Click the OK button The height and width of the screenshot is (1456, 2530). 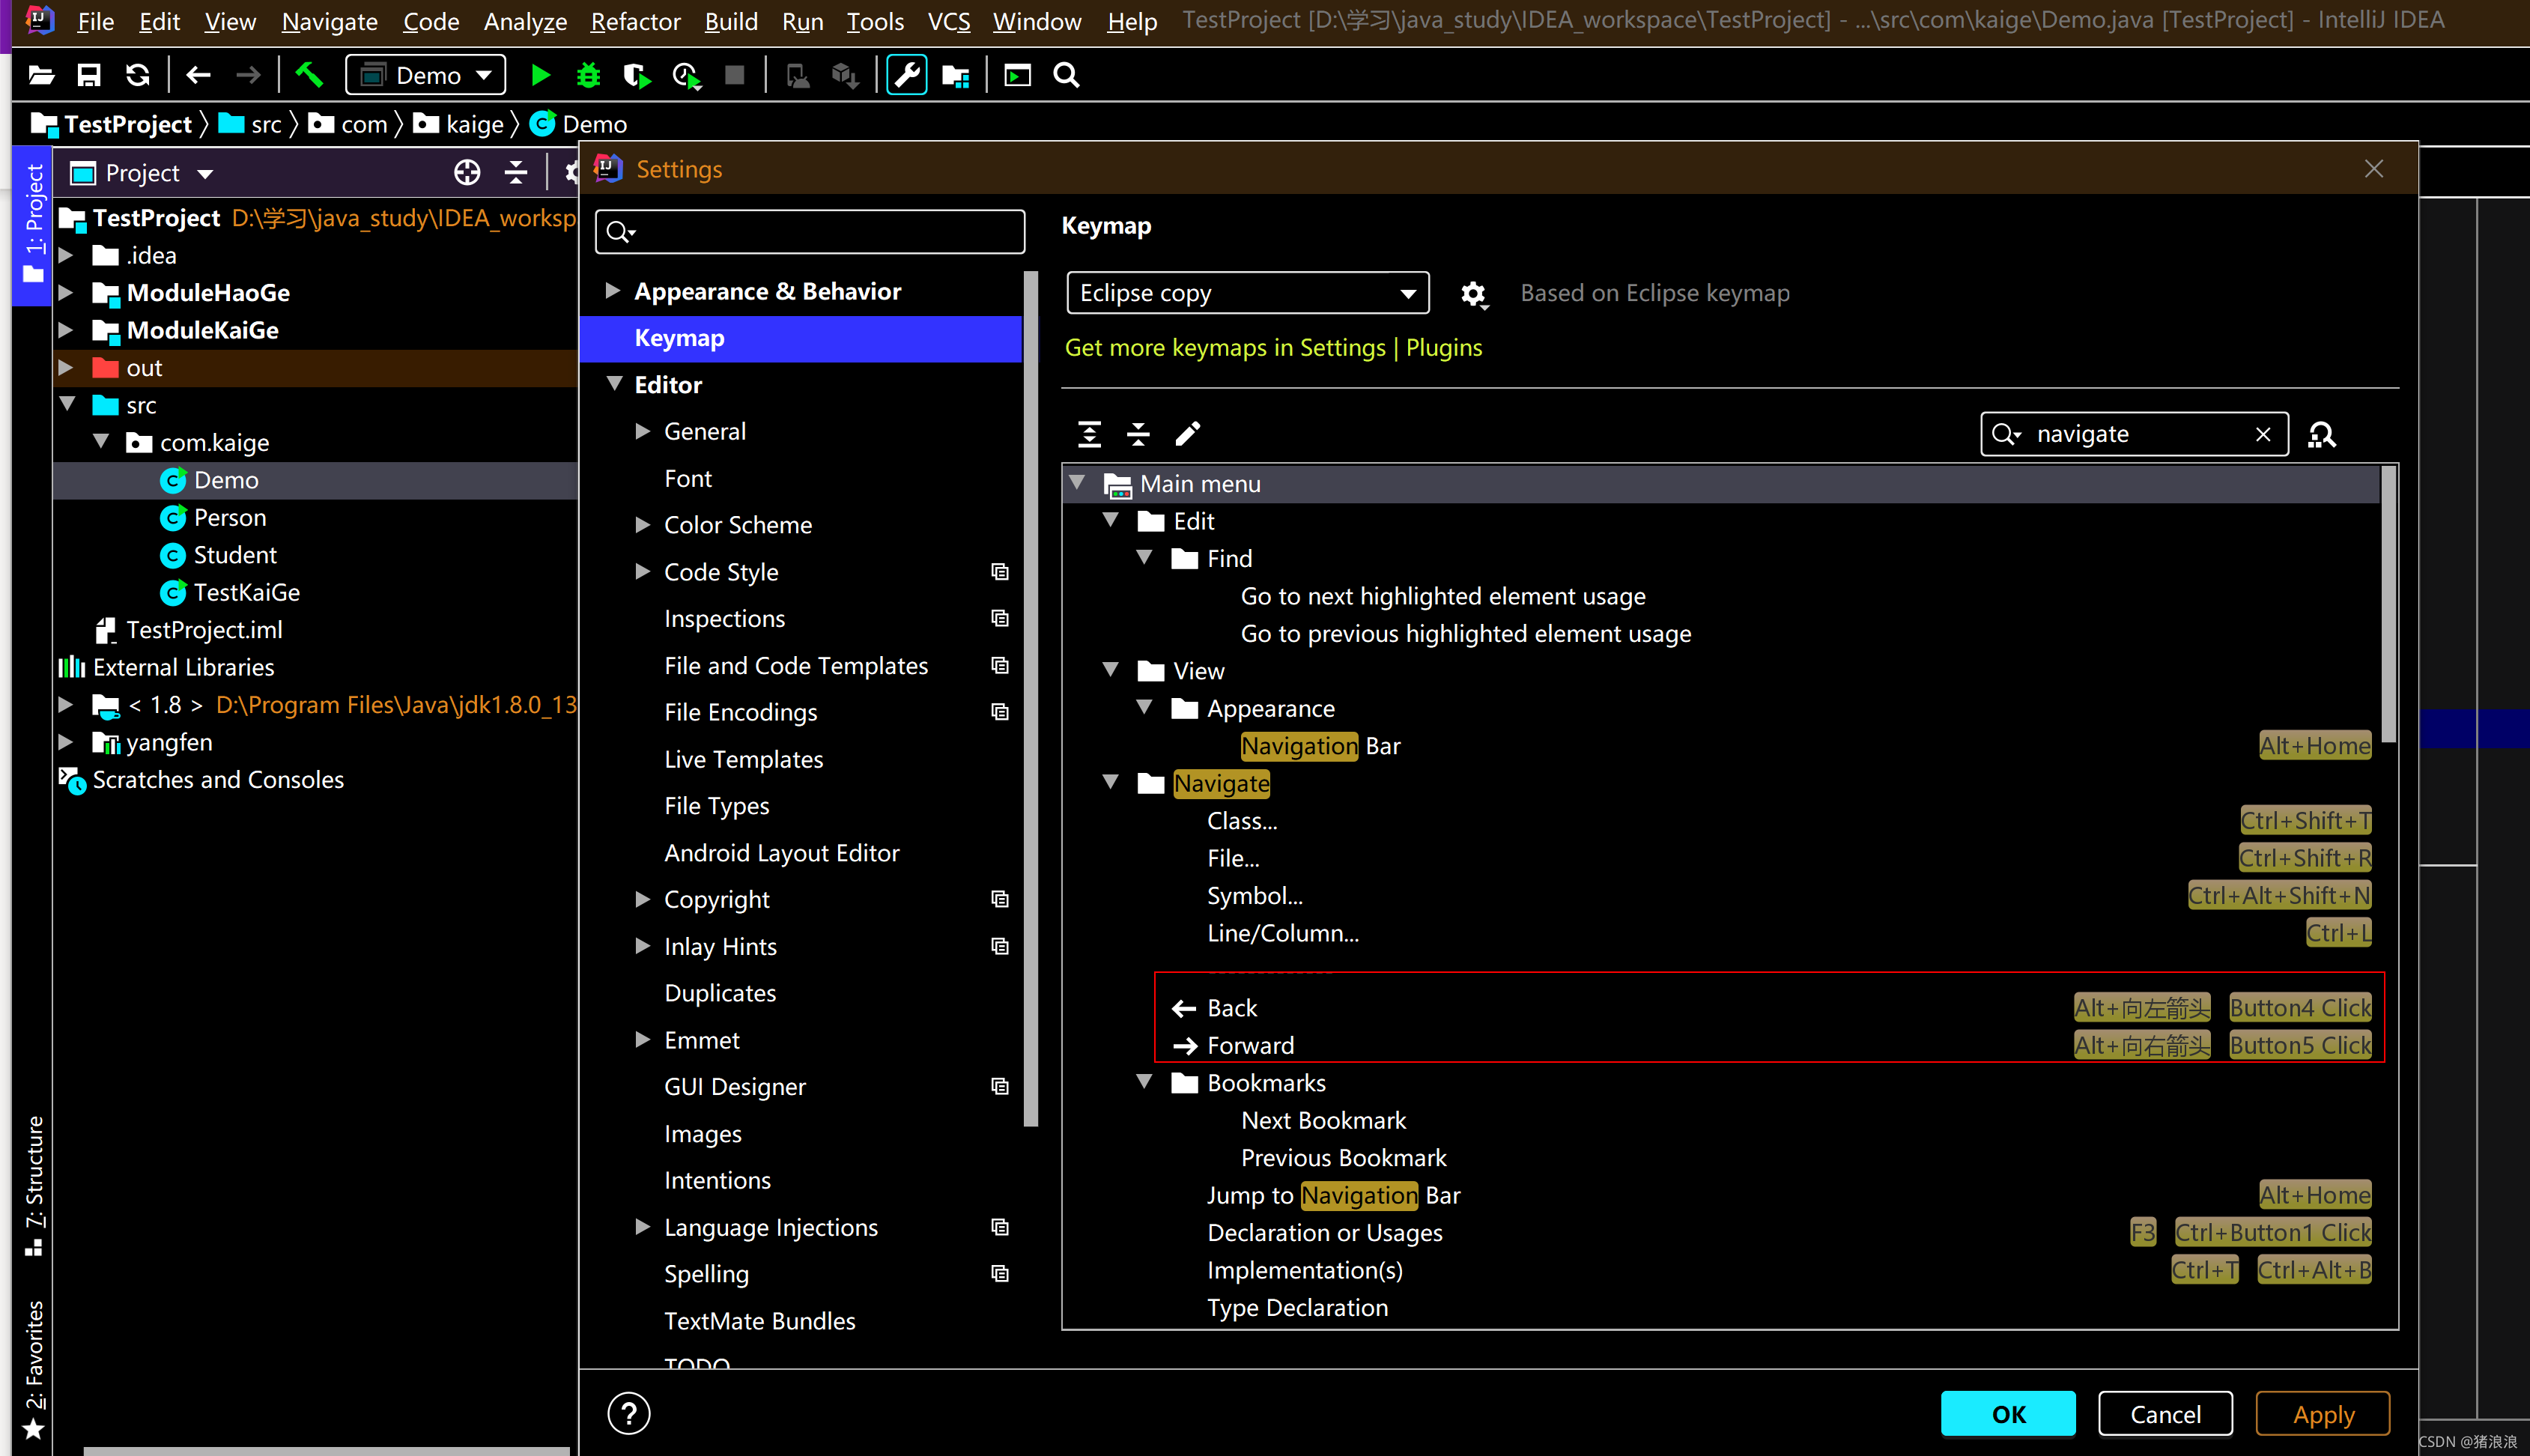coord(2008,1414)
